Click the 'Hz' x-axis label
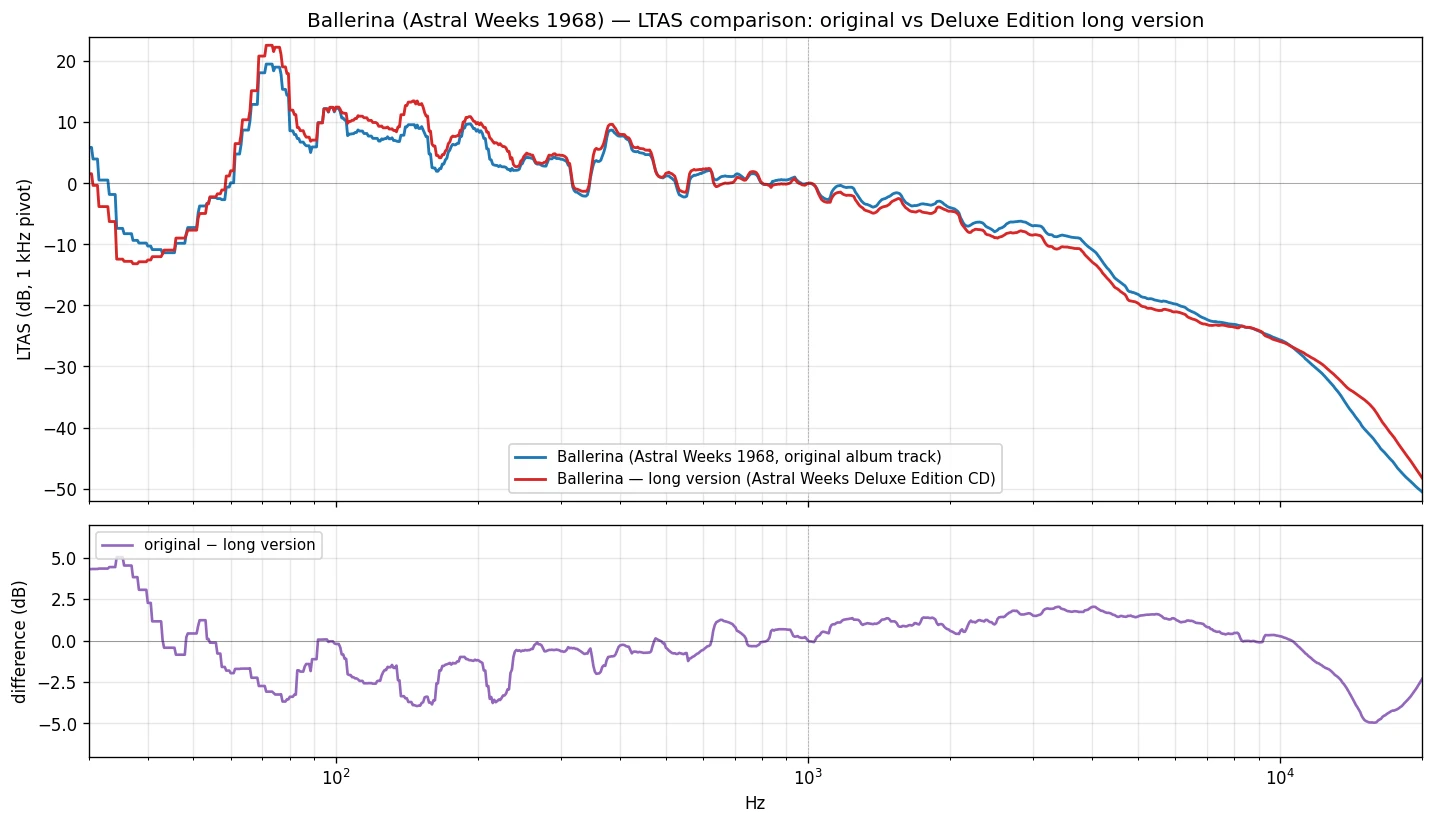Screen dimensions: 1434x825 (755, 803)
